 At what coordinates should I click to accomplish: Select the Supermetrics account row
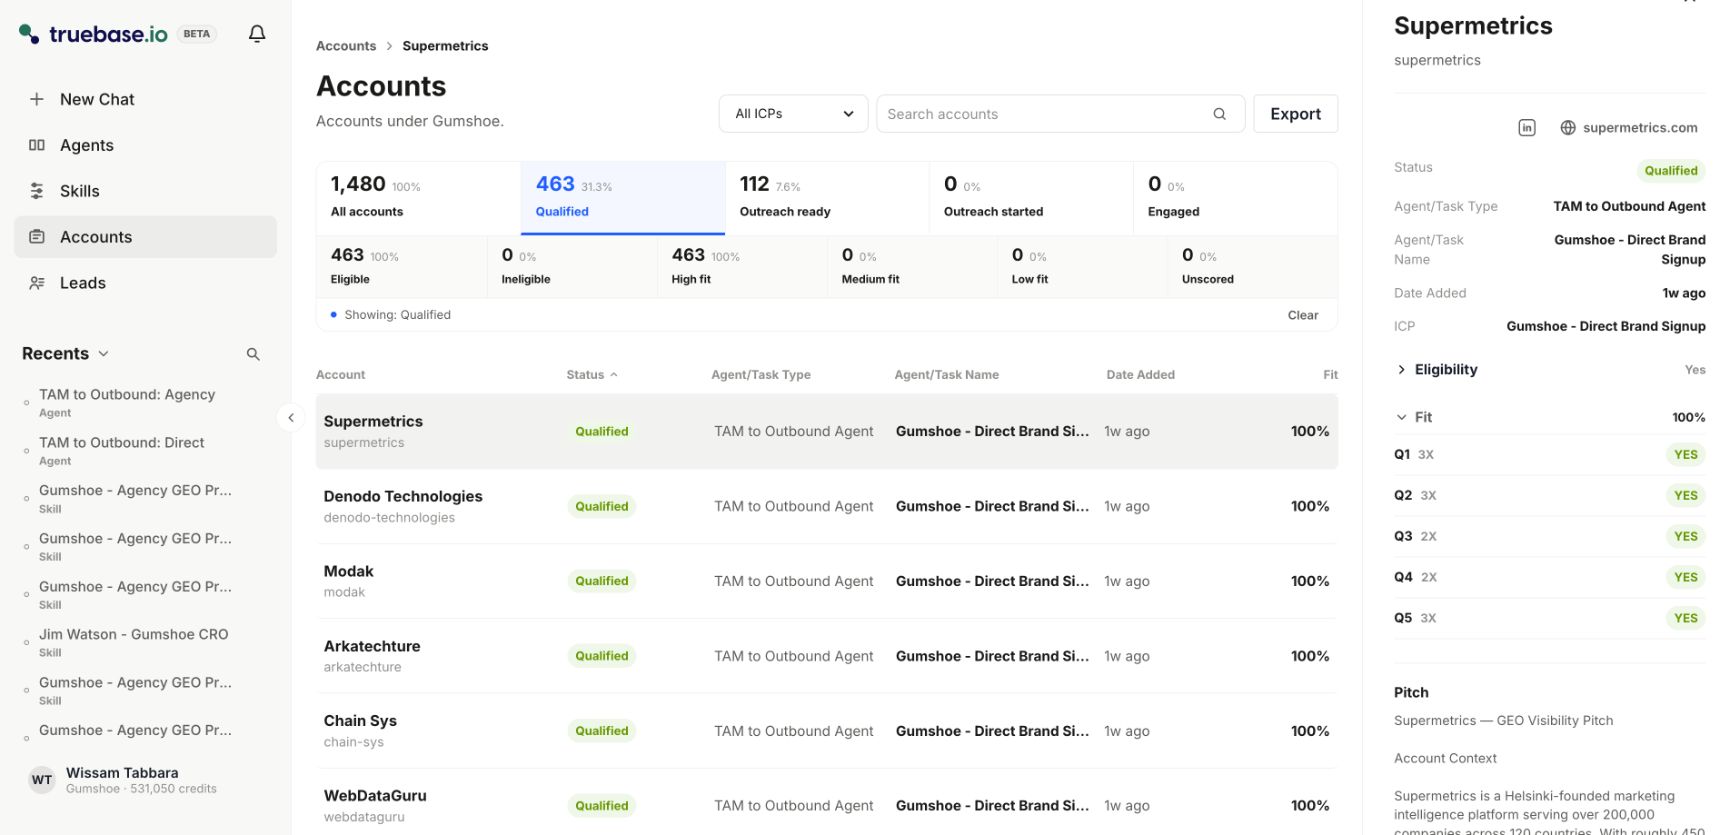[827, 431]
